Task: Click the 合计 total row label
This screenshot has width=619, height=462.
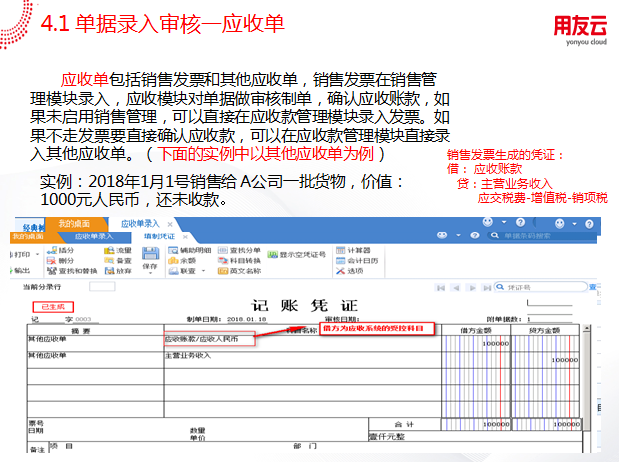Action: pos(405,424)
